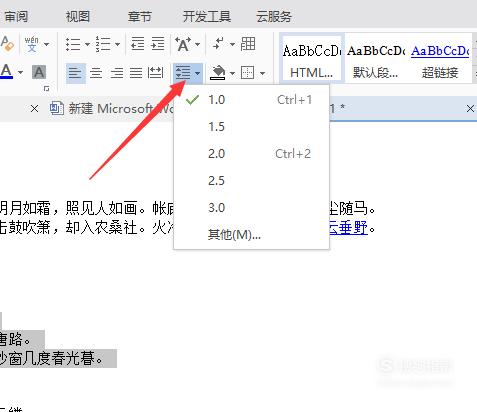Expand the font color dropdown arrow
Viewport: 477px width, 412px height.
click(x=20, y=72)
